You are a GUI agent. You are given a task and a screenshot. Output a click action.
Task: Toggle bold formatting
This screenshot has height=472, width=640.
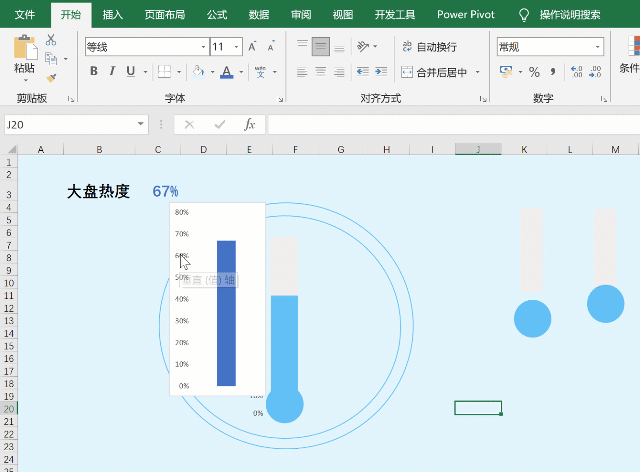(x=94, y=71)
